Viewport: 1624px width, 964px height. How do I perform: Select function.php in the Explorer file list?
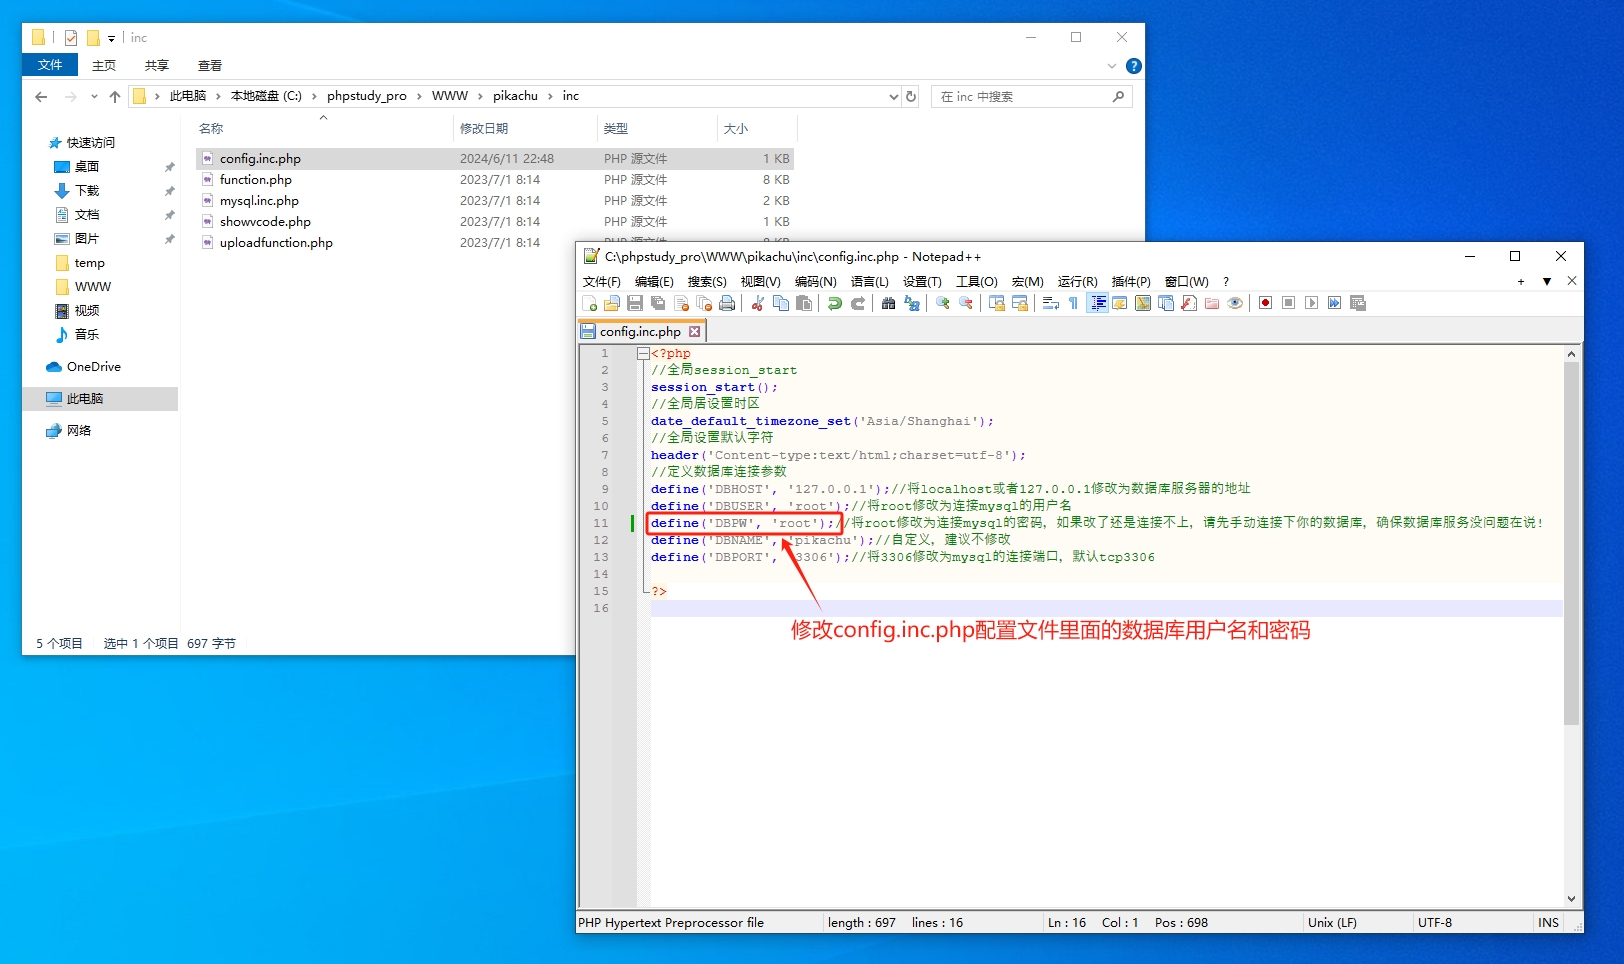256,180
